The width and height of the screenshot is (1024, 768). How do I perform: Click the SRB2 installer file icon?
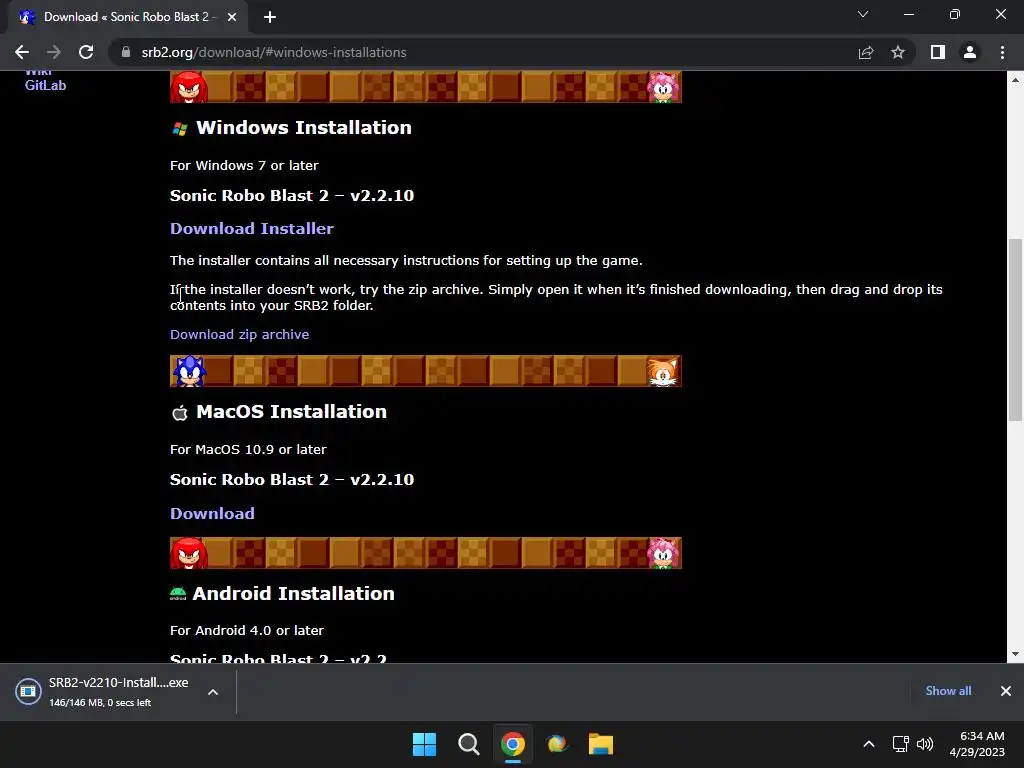click(28, 692)
